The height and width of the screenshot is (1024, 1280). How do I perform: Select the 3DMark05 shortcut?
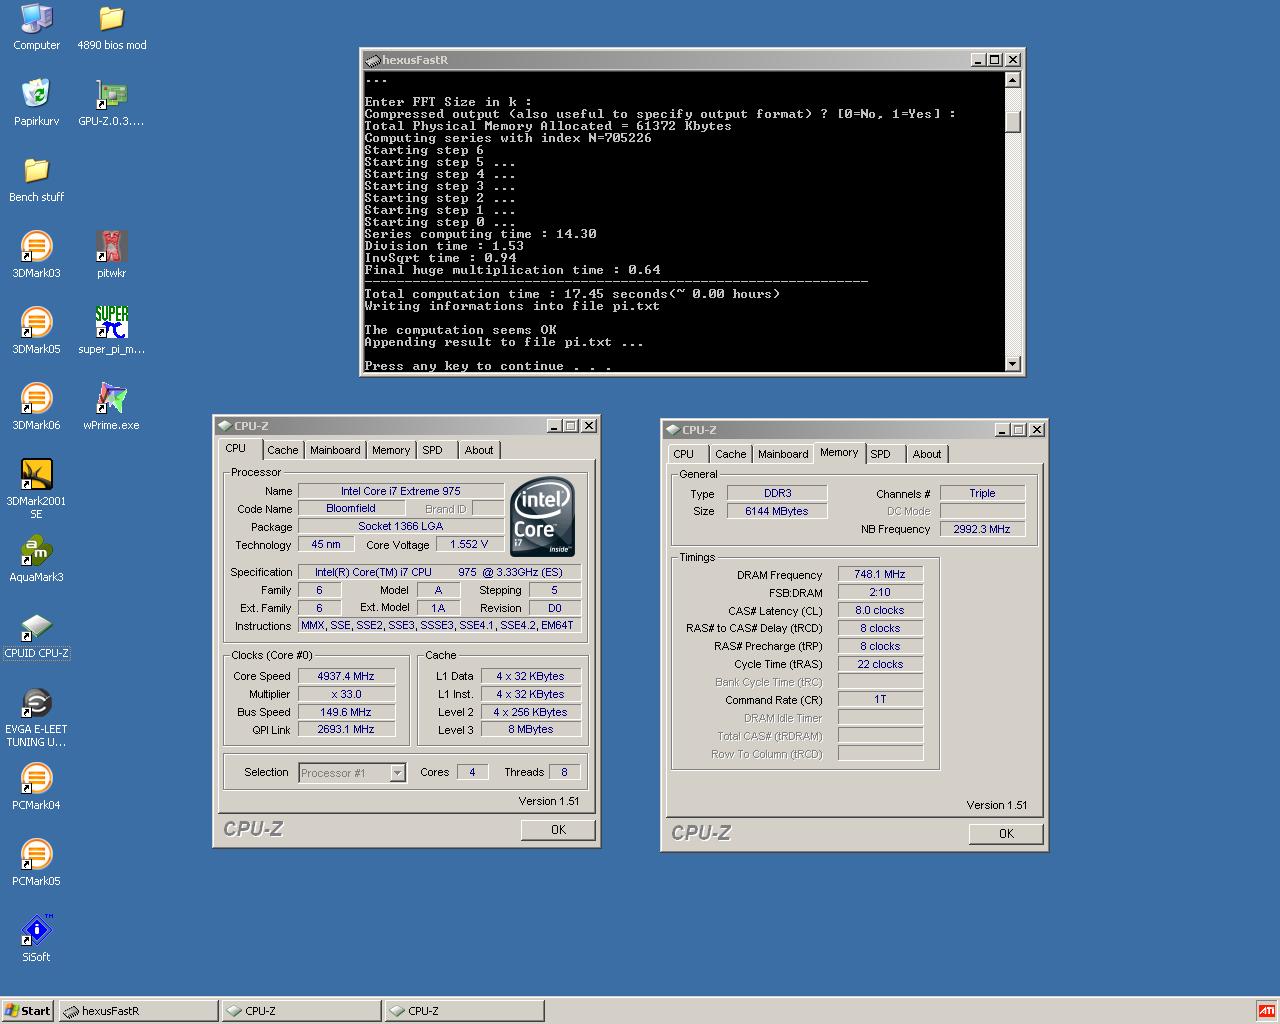[x=36, y=331]
